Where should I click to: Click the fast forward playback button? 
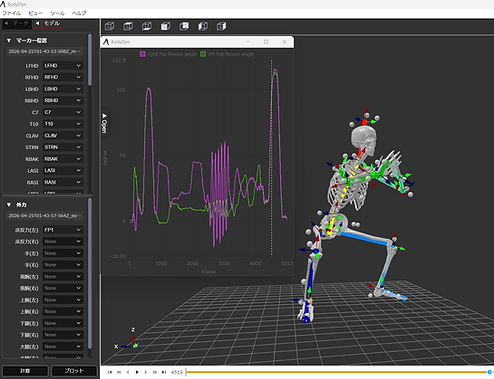pyautogui.click(x=155, y=372)
